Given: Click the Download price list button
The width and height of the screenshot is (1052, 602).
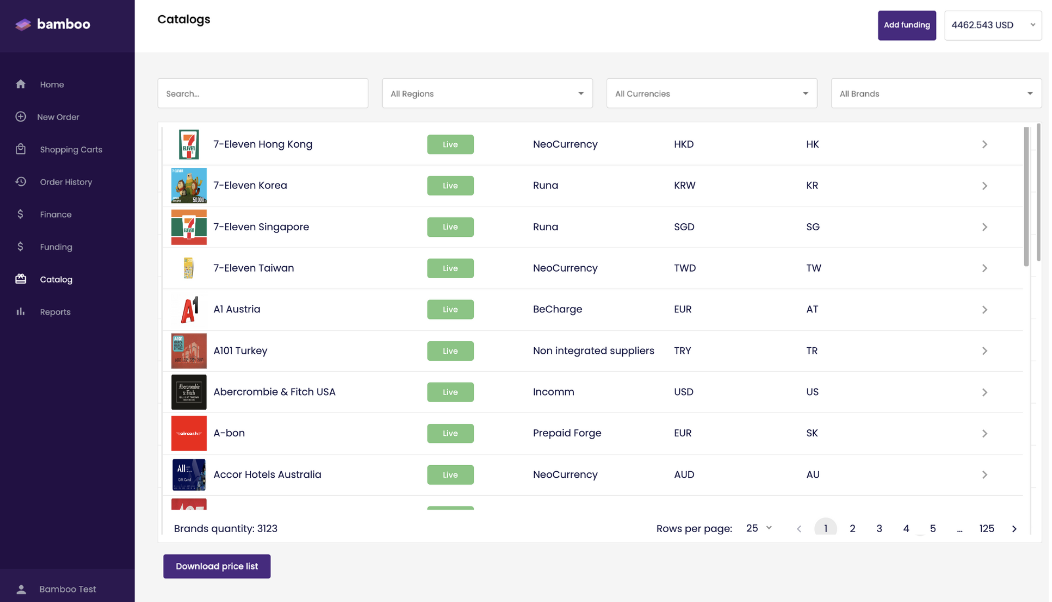Looking at the screenshot, I should click(x=217, y=566).
